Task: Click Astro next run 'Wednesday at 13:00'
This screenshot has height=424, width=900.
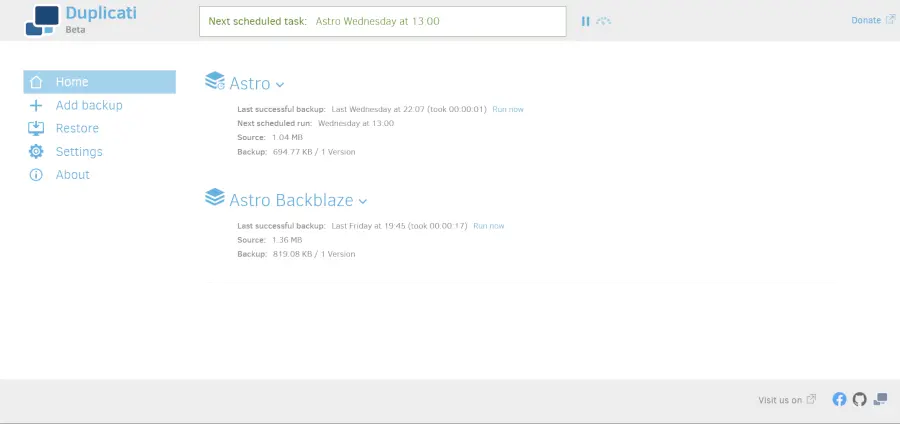Action: coord(356,123)
